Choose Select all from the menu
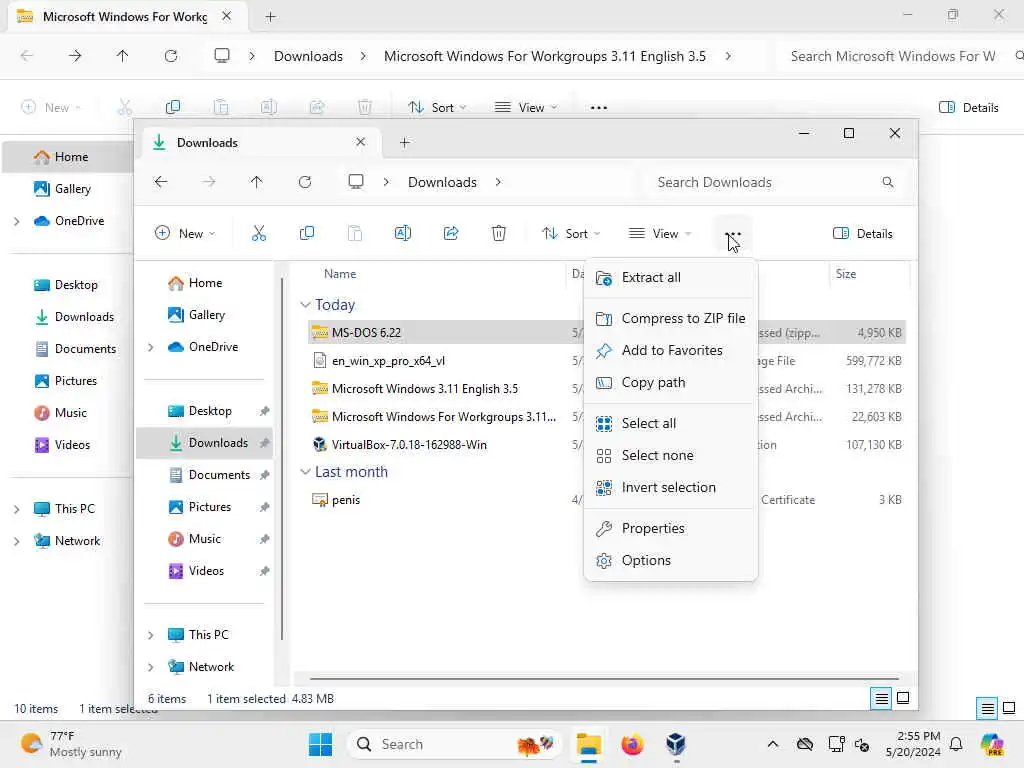 tap(671, 423)
